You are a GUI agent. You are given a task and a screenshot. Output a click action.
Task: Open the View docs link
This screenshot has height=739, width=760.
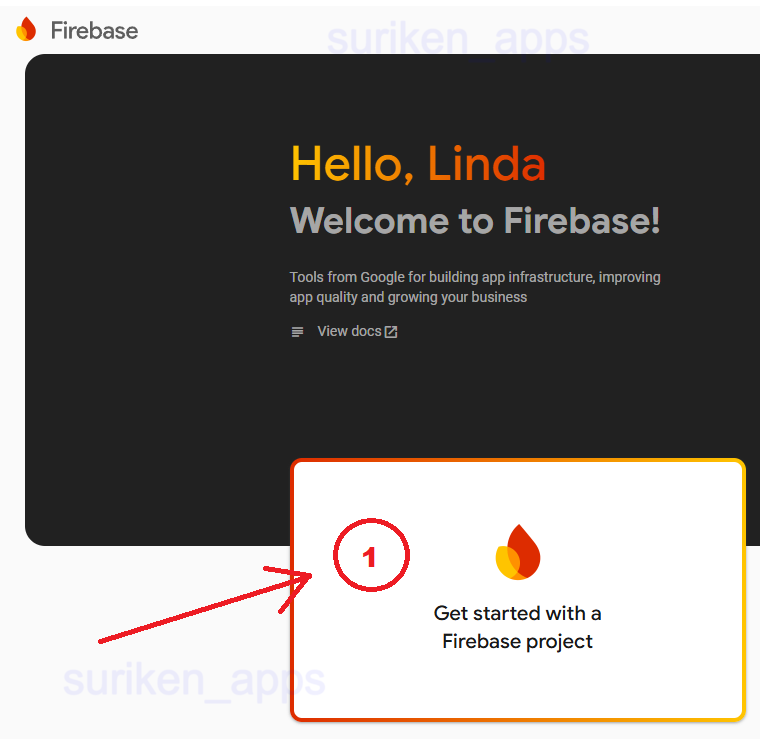[x=349, y=331]
